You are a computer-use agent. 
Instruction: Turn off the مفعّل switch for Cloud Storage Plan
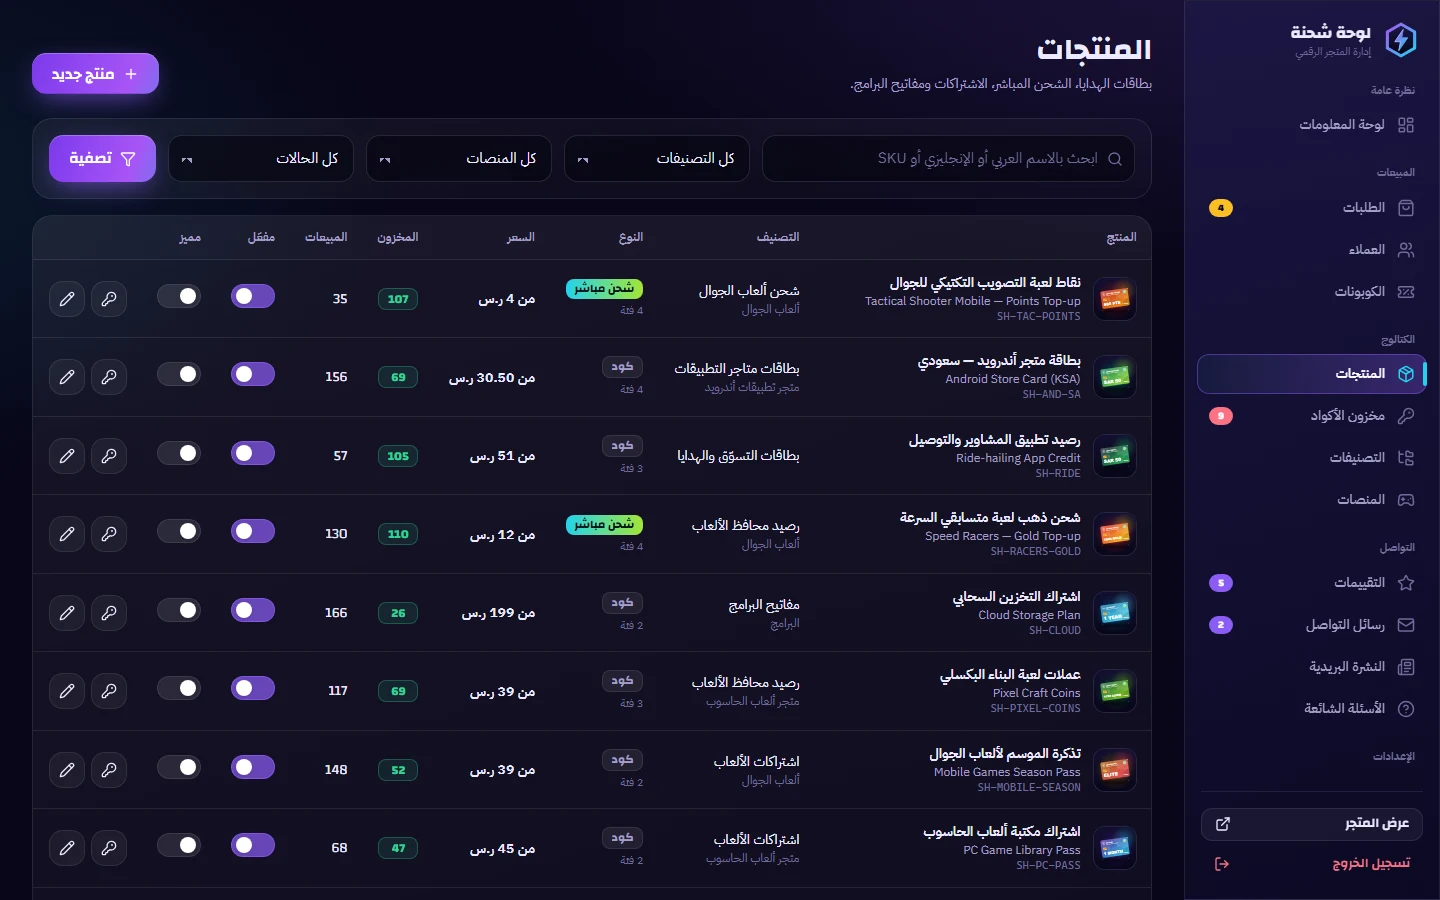tap(253, 610)
